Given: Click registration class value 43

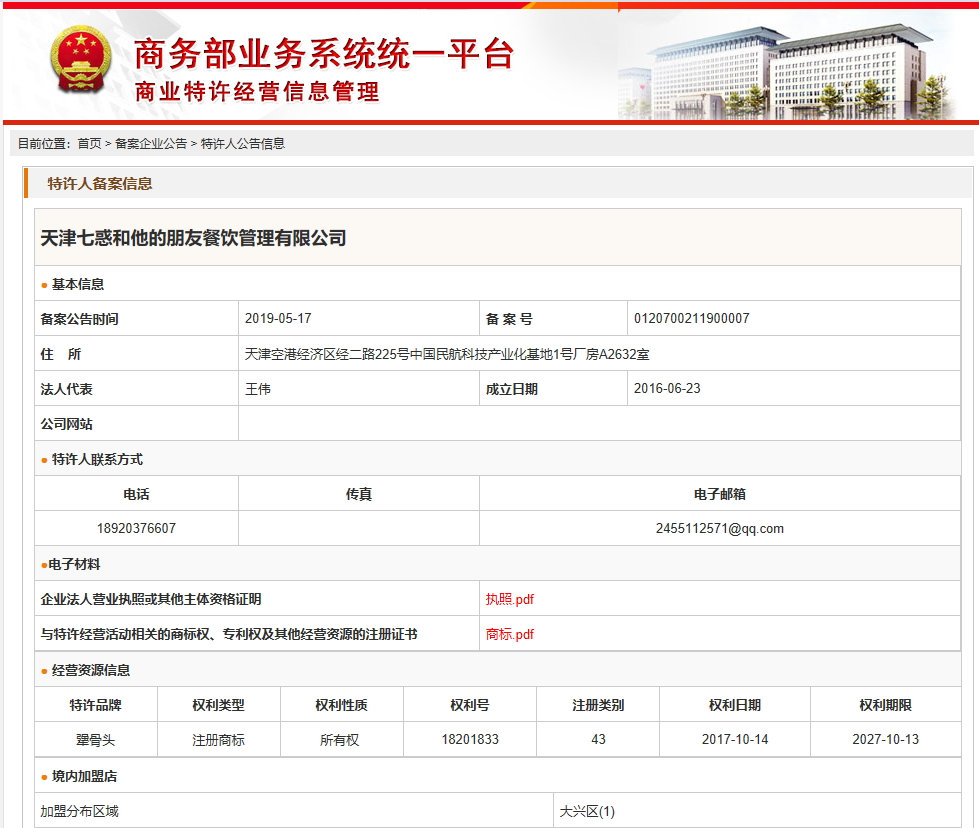Looking at the screenshot, I should tap(598, 739).
